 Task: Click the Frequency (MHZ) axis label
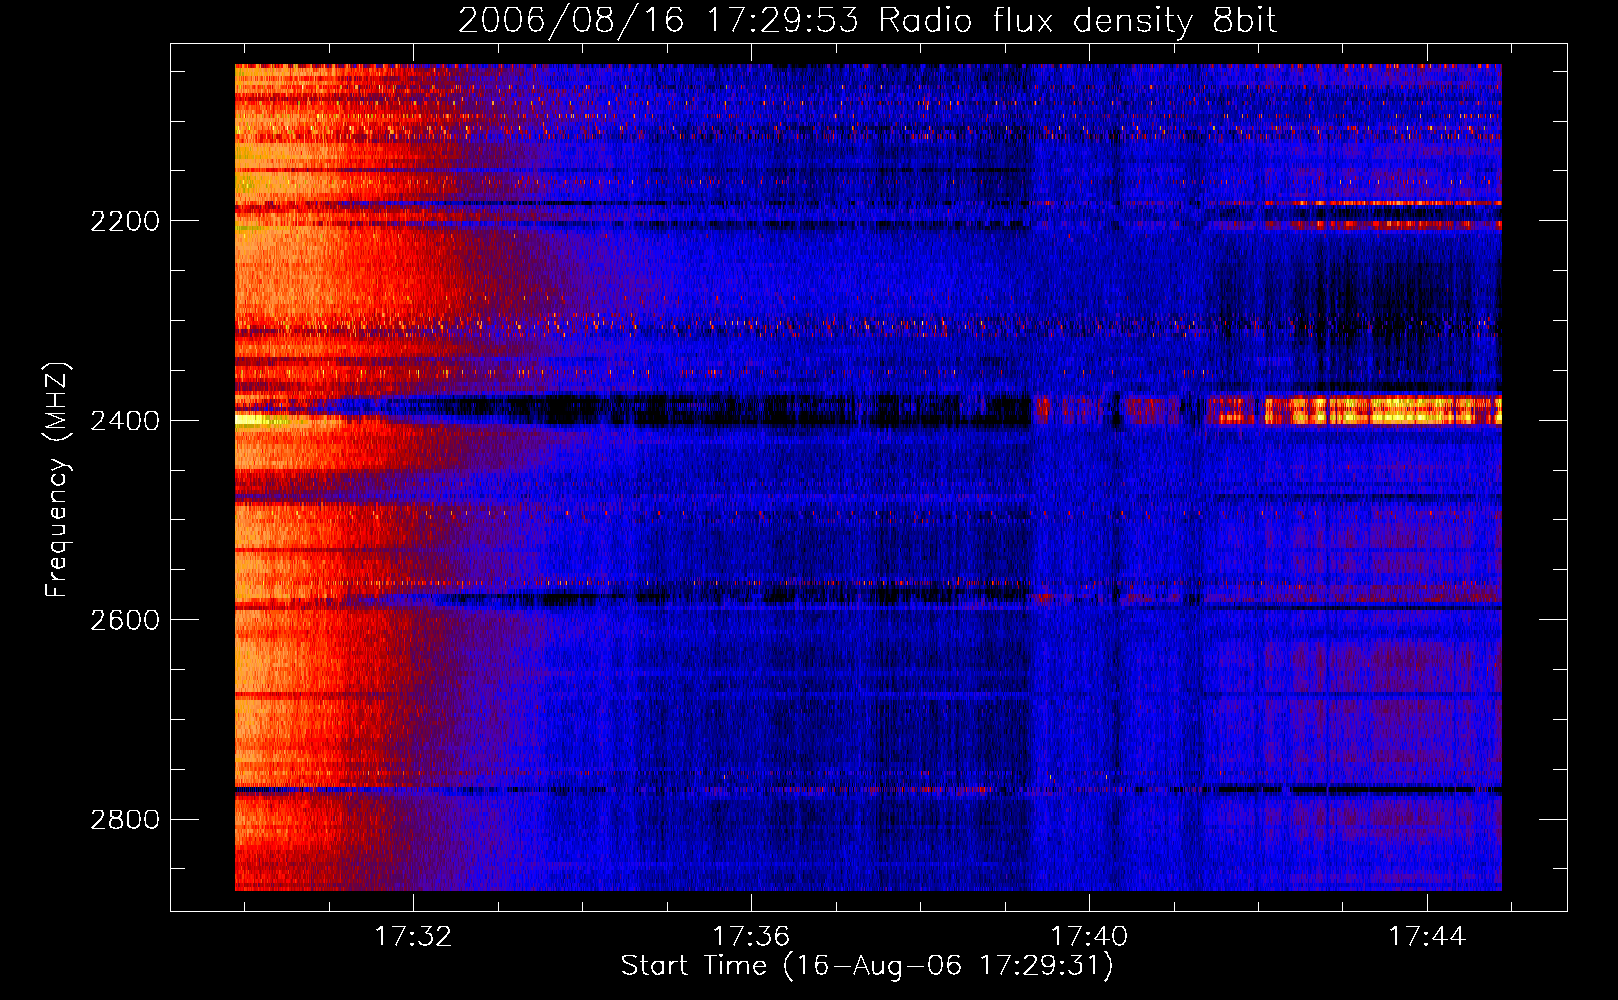57,480
